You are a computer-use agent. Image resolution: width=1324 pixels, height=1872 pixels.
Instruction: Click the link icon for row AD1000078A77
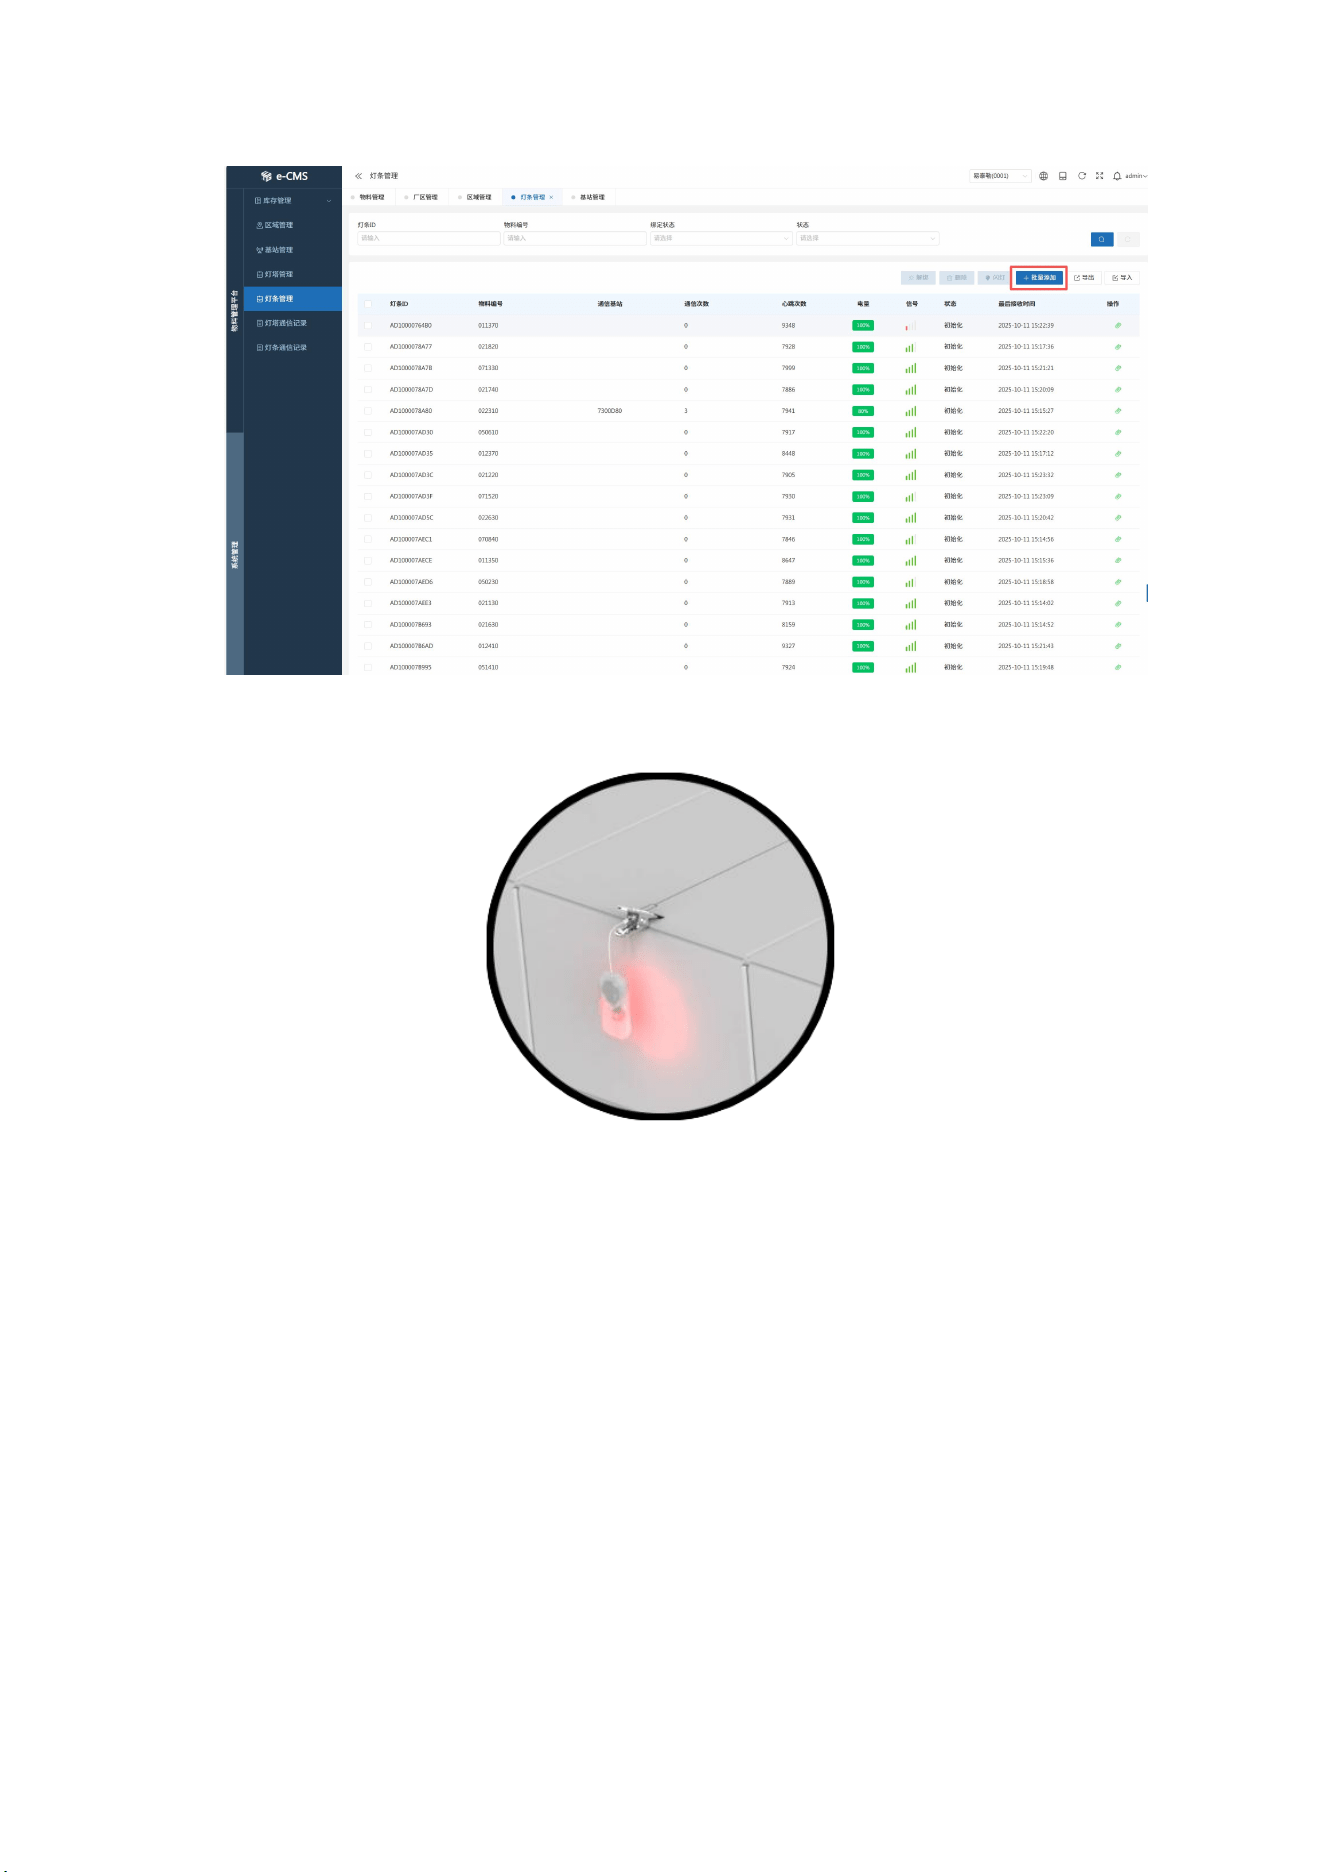(1117, 347)
